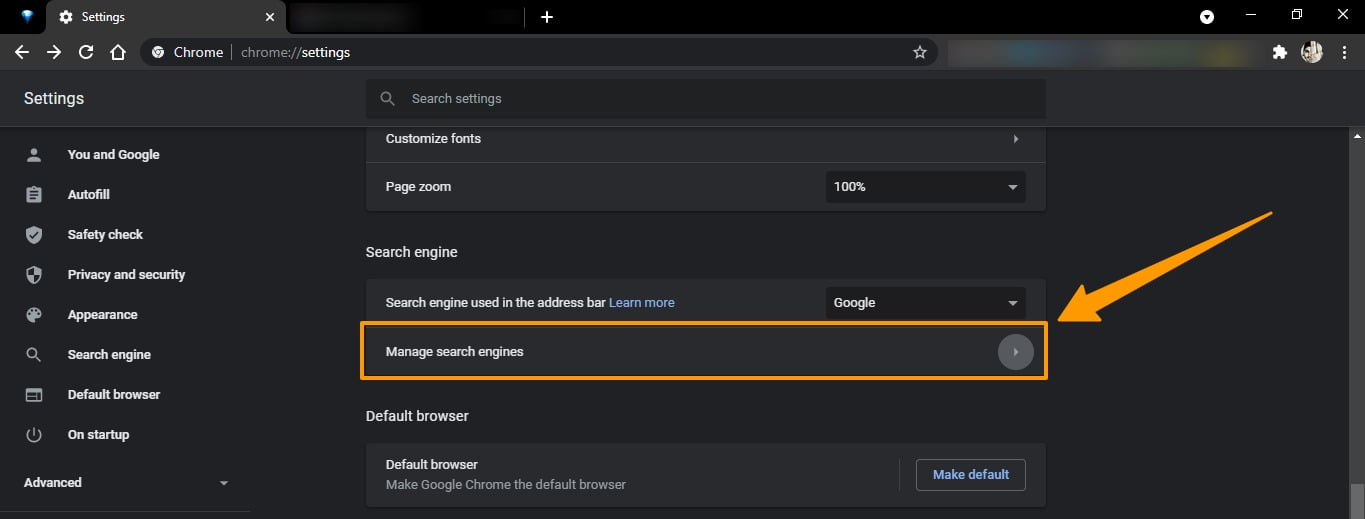Click the Privacy and security shield icon
1365x519 pixels.
point(34,274)
